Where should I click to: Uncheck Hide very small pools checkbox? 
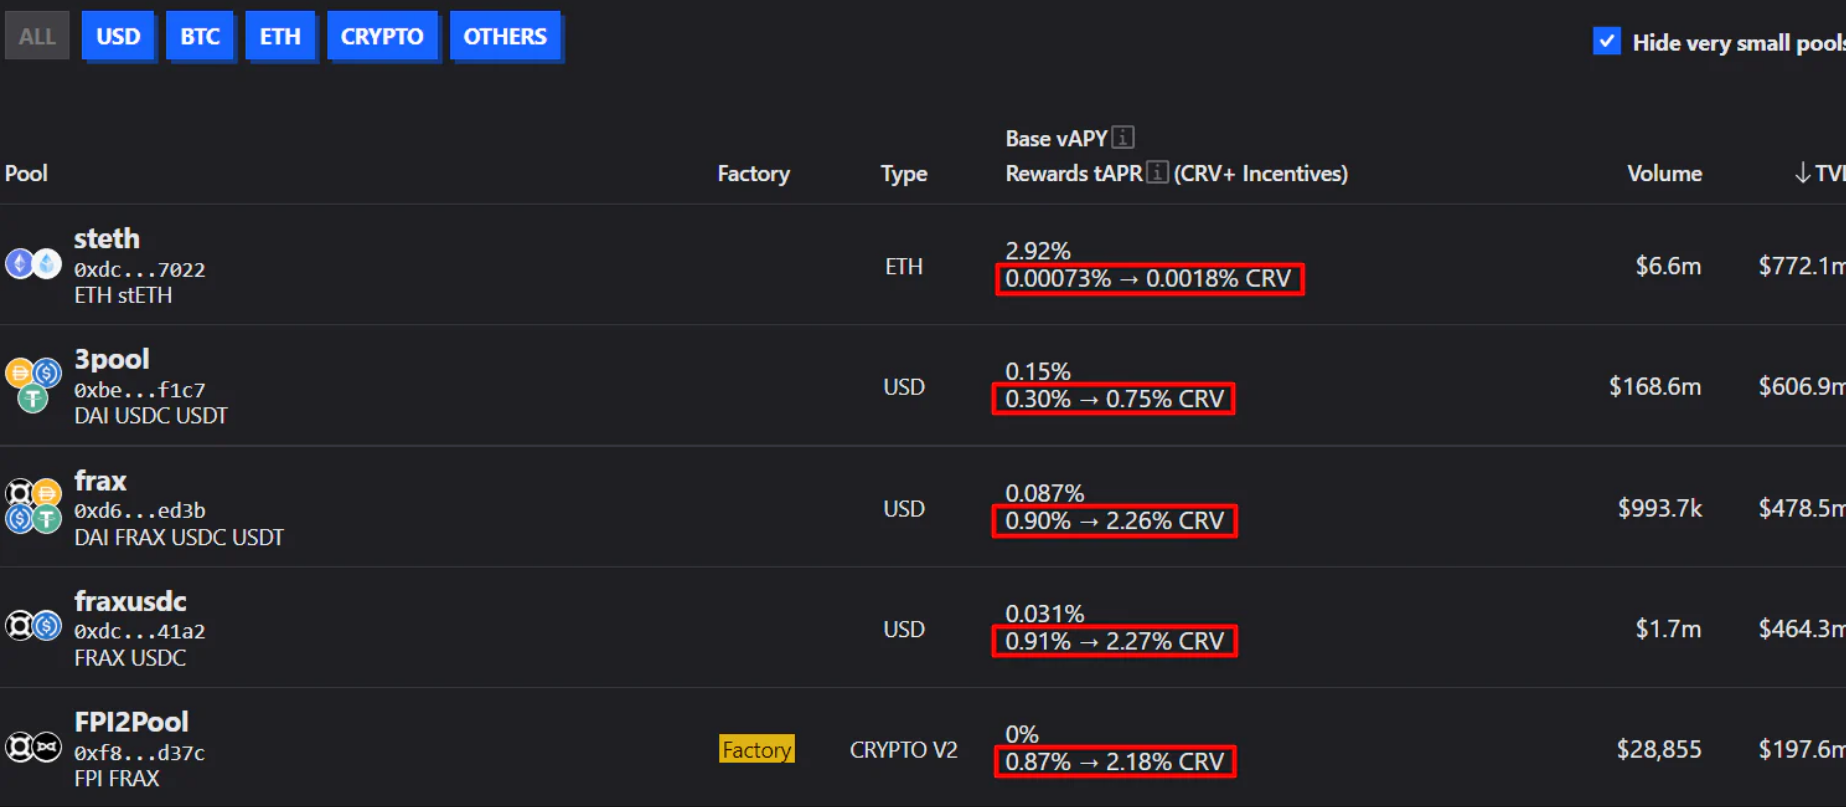pyautogui.click(x=1606, y=41)
